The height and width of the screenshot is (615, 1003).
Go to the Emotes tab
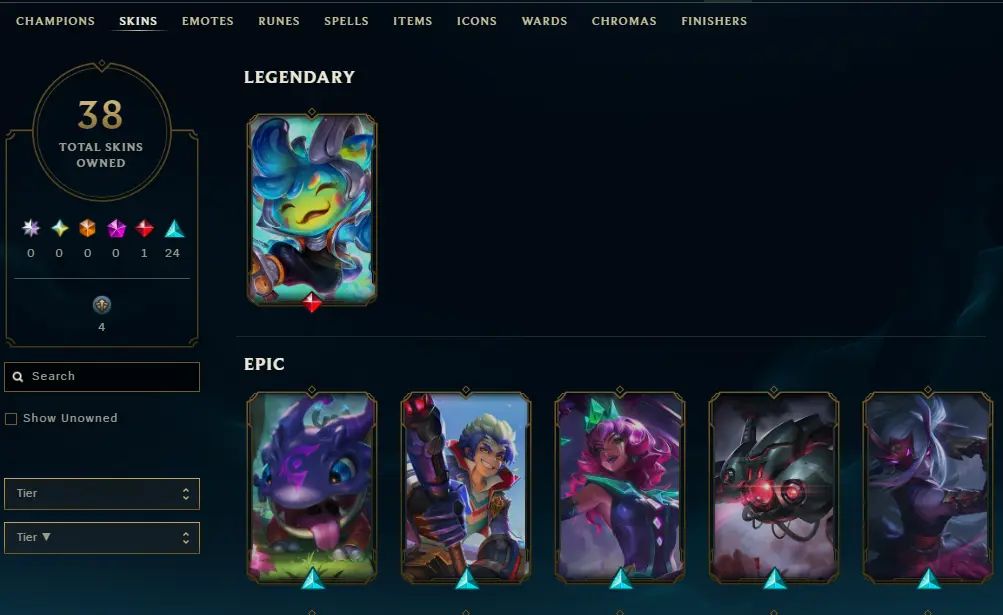point(207,21)
